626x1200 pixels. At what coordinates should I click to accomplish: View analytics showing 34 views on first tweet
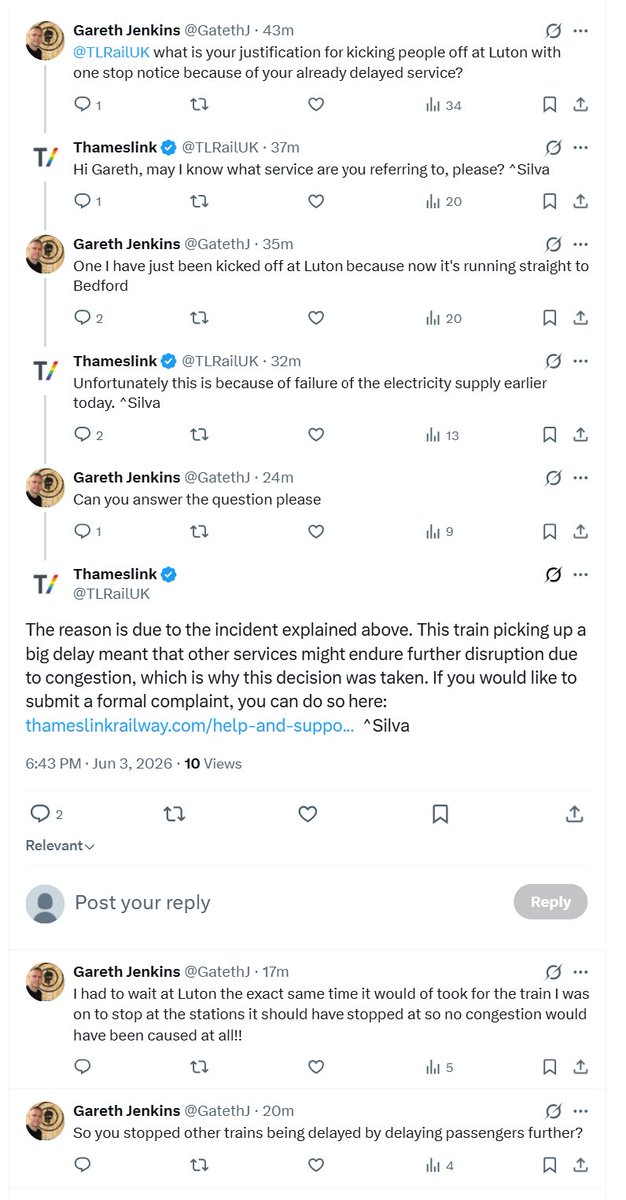(444, 104)
